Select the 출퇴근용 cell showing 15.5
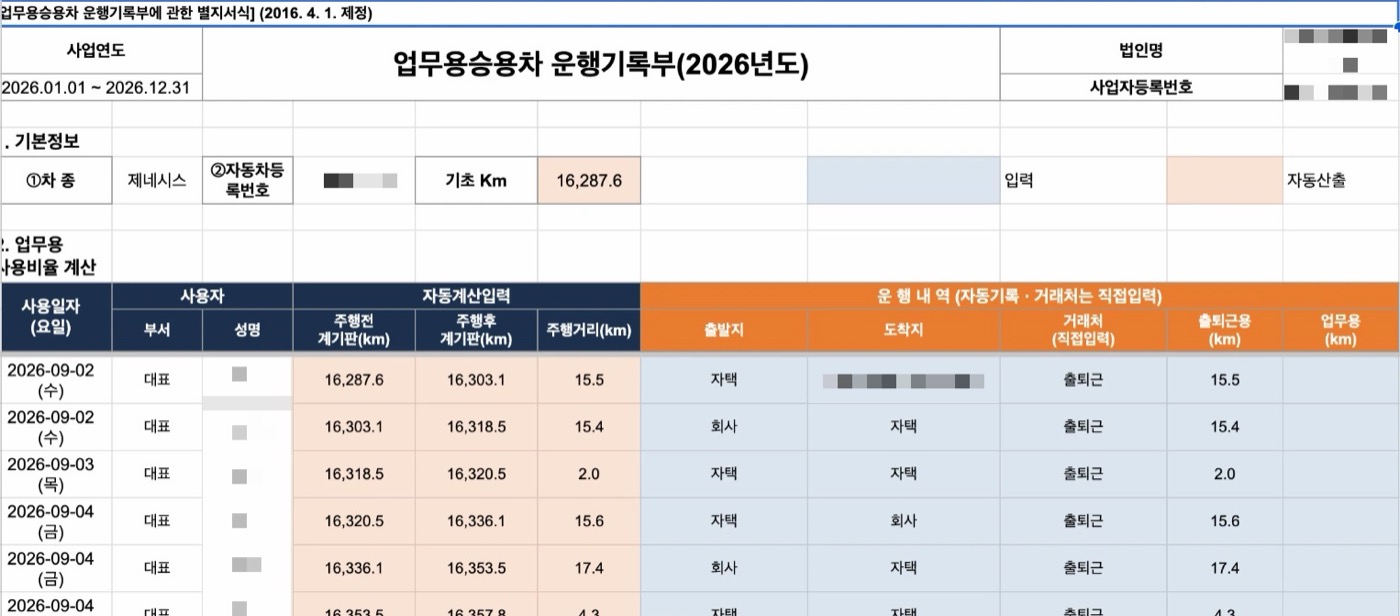The width and height of the screenshot is (1400, 616). pyautogui.click(x=1224, y=380)
